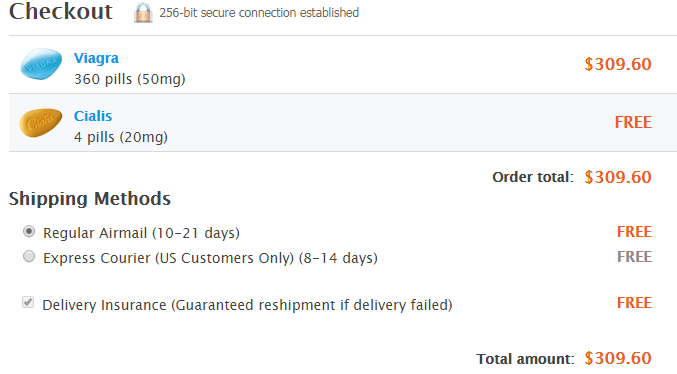
Task: Click the Checkout page heading
Action: tap(61, 11)
